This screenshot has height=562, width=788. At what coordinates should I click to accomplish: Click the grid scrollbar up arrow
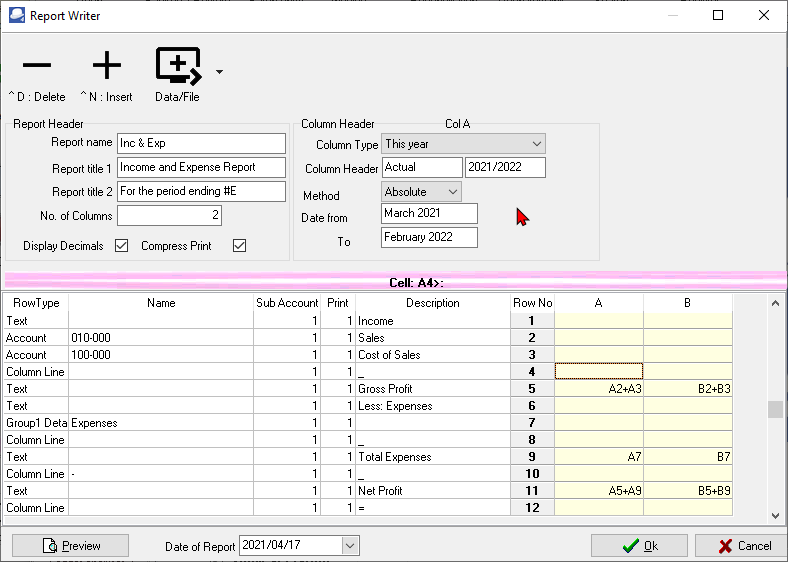(x=775, y=303)
